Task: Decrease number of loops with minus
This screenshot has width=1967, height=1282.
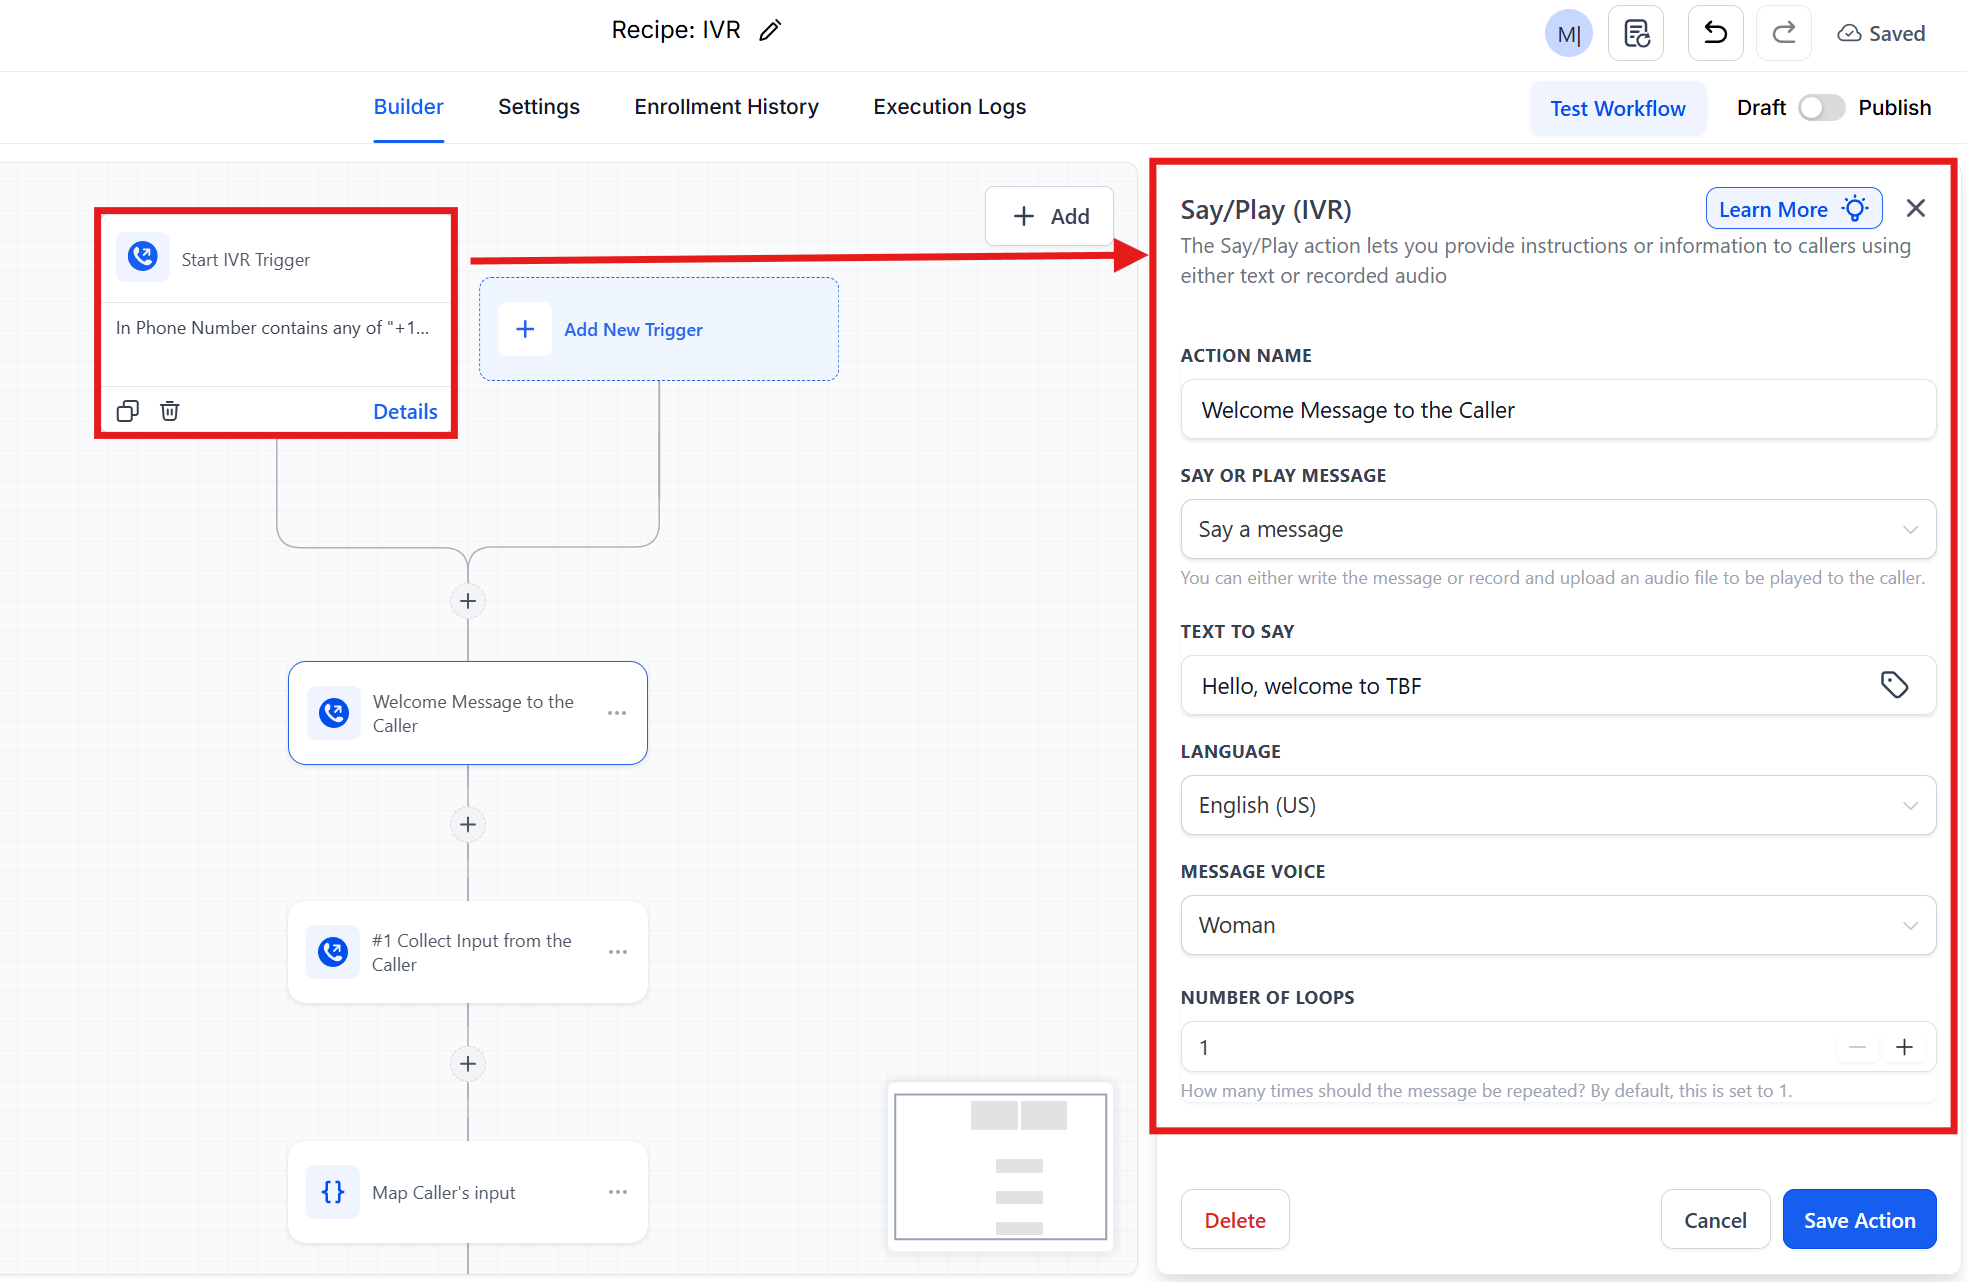Action: coord(1857,1047)
